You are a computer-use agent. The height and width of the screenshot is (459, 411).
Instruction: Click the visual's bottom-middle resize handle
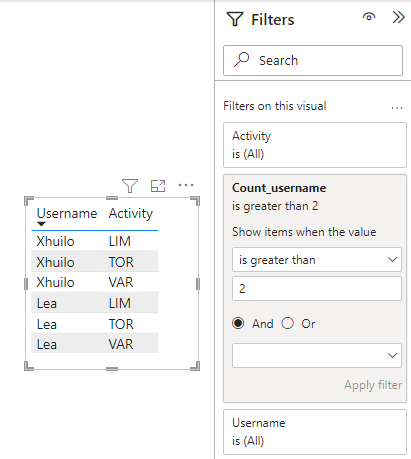(x=112, y=369)
